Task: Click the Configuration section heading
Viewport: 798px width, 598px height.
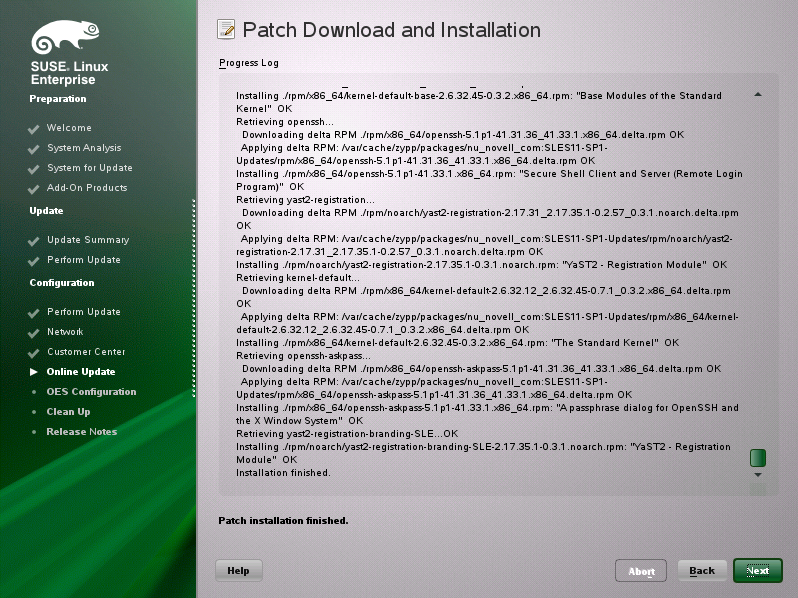Action: [x=62, y=282]
